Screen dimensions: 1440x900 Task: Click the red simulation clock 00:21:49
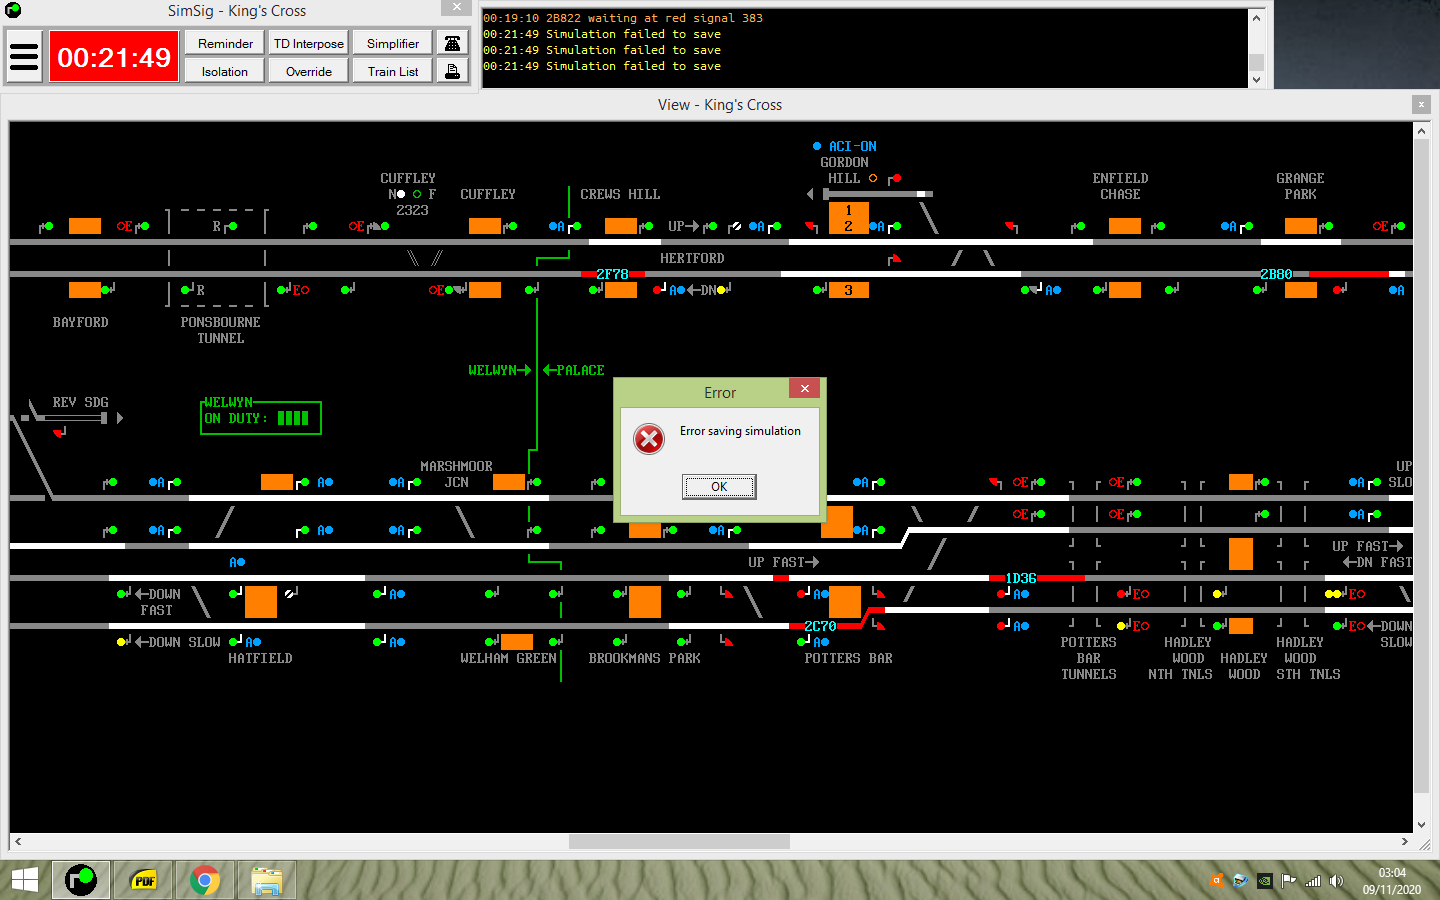click(x=114, y=57)
